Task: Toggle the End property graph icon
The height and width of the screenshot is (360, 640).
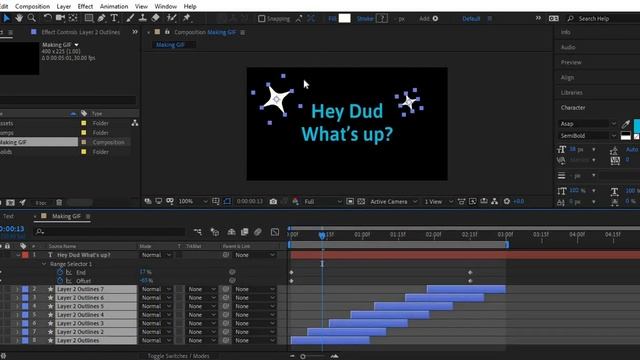Action: 69,272
